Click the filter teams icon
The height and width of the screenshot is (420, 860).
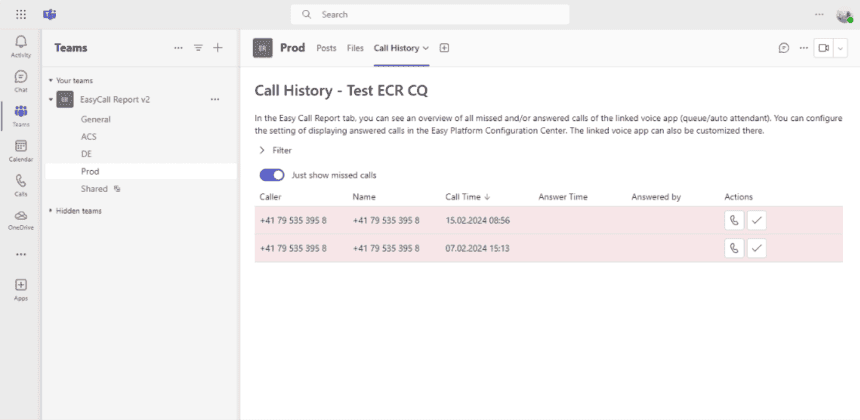199,48
